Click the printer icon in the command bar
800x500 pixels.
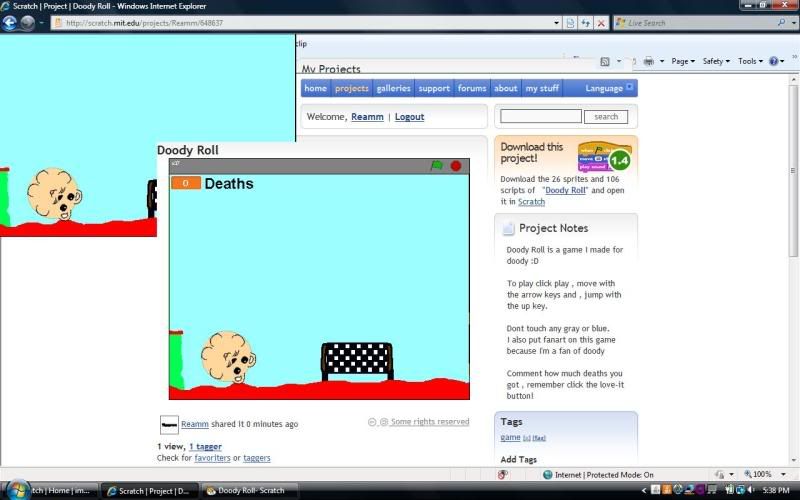pyautogui.click(x=648, y=61)
